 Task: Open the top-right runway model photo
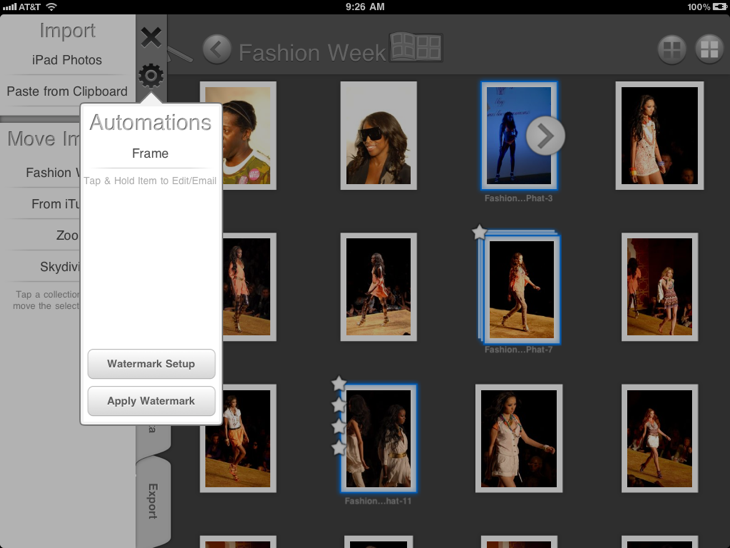coord(658,135)
